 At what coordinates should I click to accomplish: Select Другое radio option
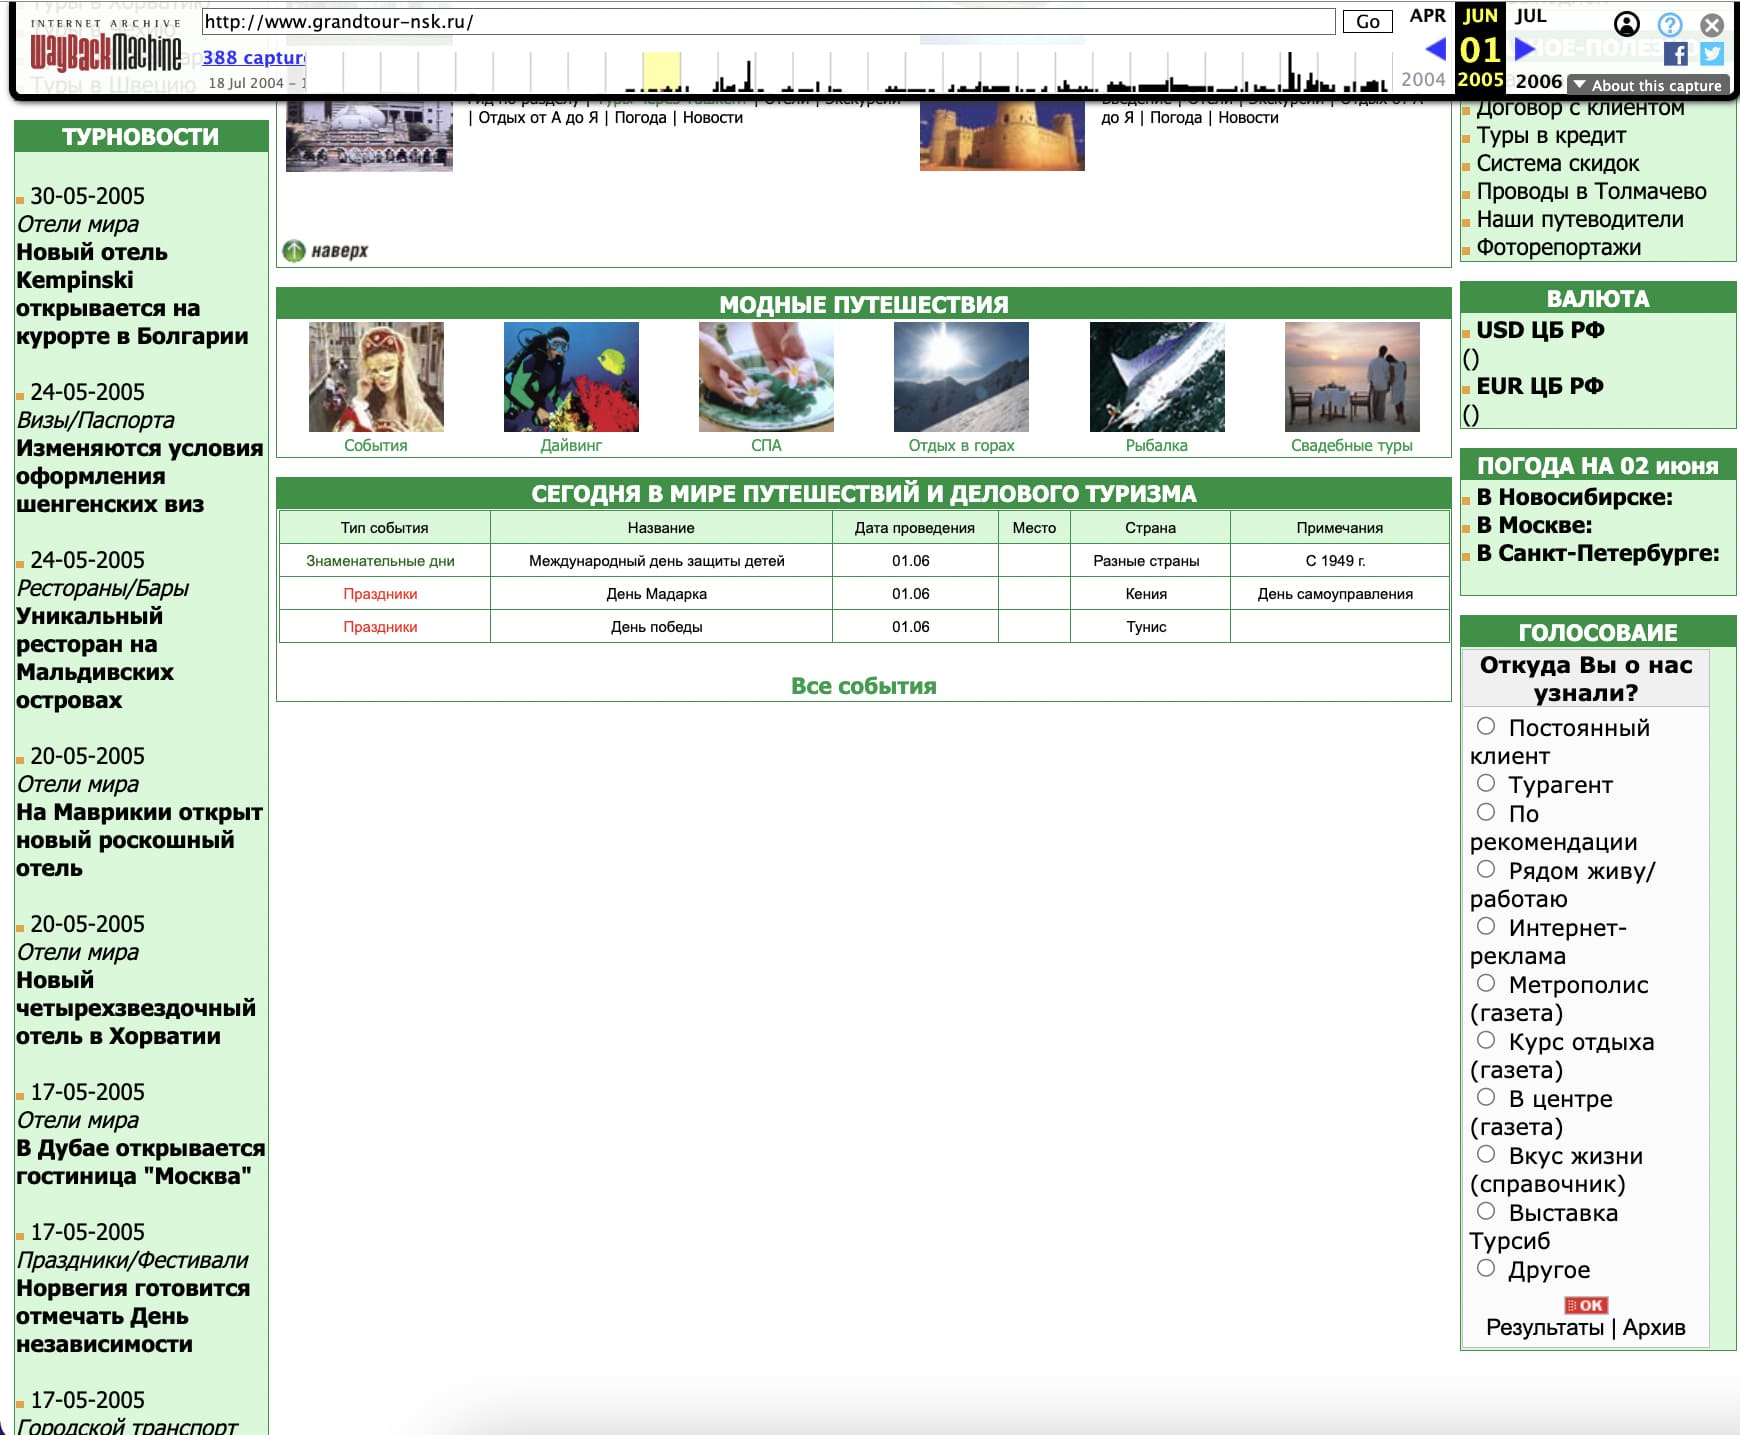1486,1268
